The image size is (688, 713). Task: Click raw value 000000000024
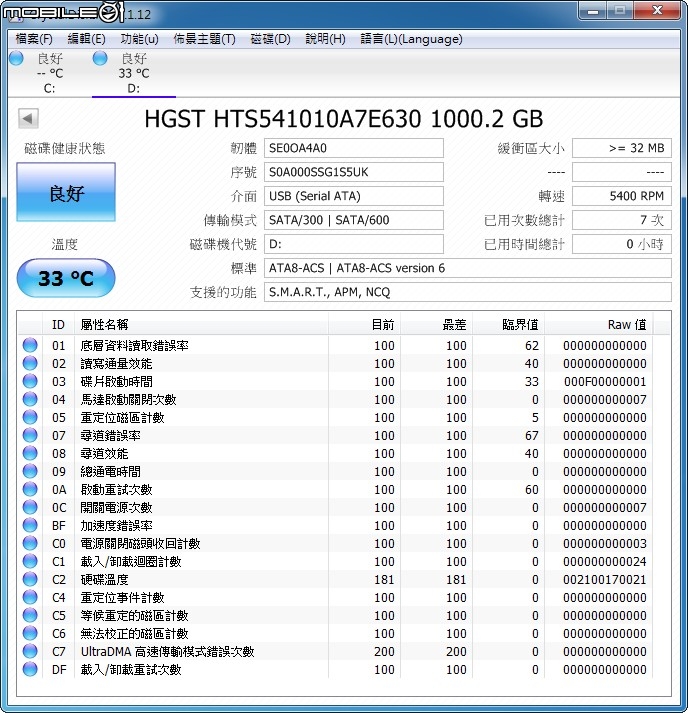click(x=605, y=562)
